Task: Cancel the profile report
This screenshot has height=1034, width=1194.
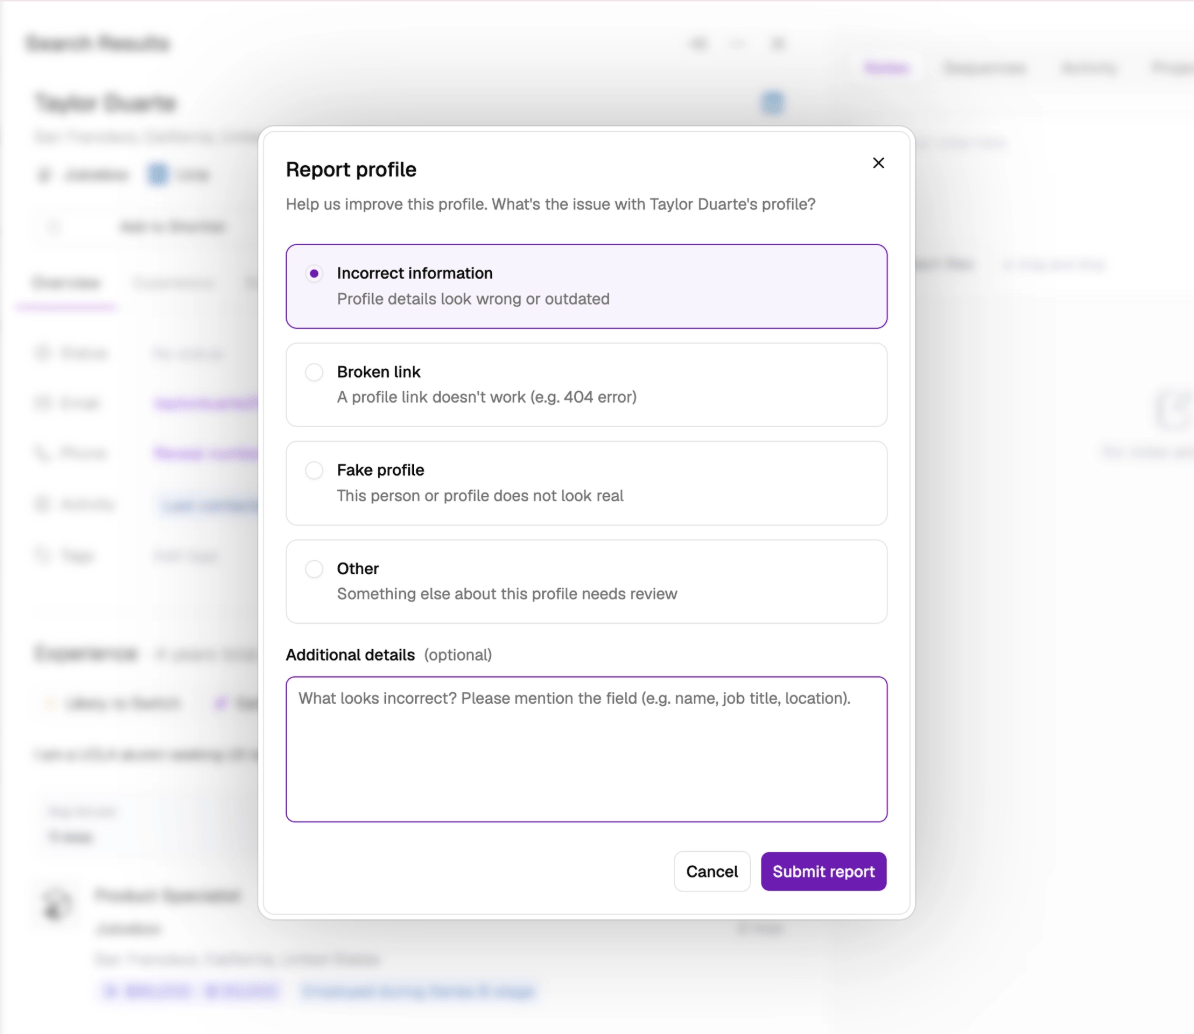Action: (x=712, y=871)
